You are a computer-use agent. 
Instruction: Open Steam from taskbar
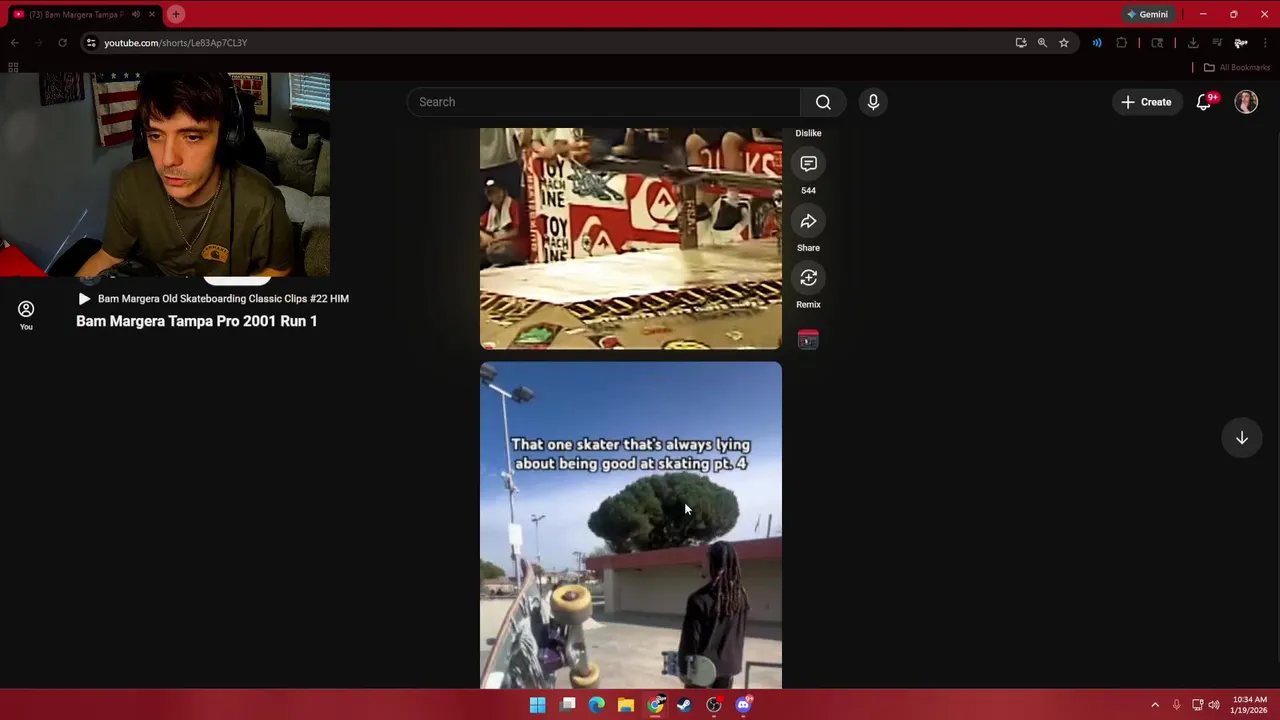click(684, 705)
